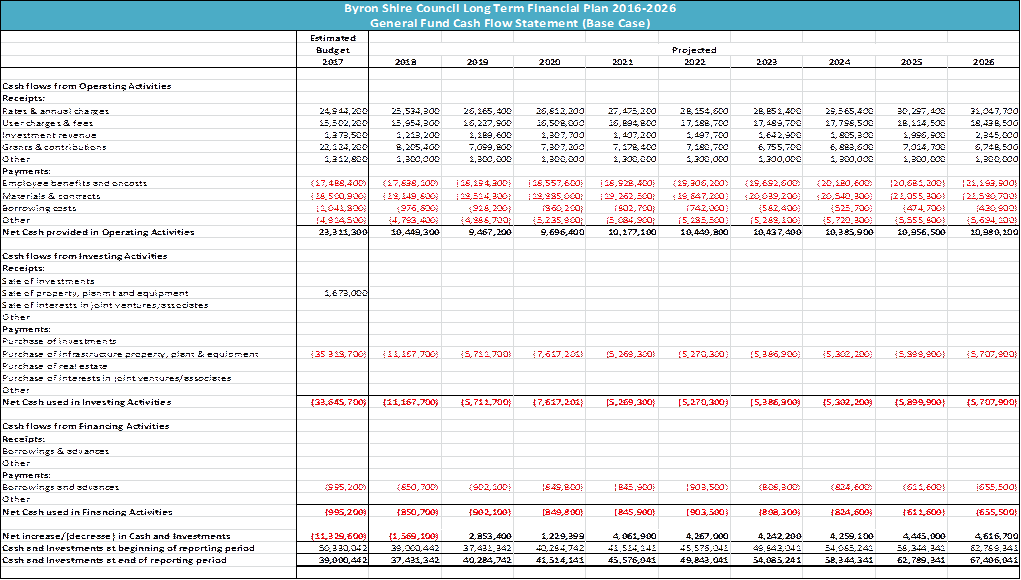Click 'Sale of interests in joint ventures/associates' label
1021x580 pixels.
[x=105, y=305]
